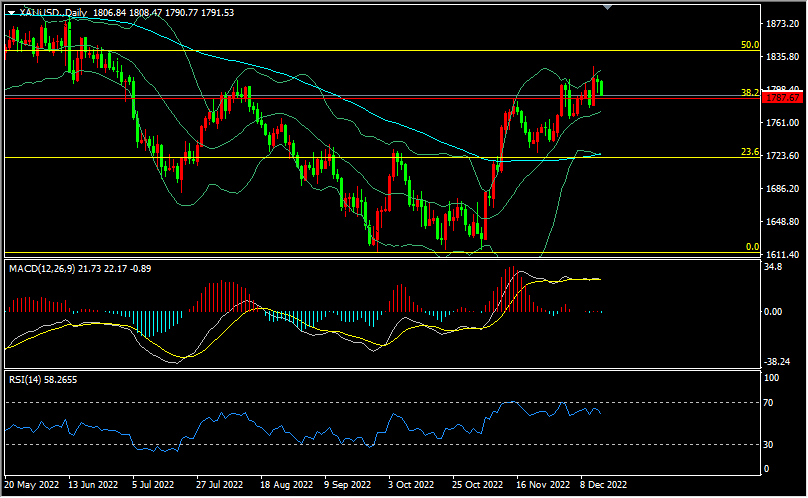Click the 20 May 2022 date label
This screenshot has width=808, height=498.
coord(30,485)
